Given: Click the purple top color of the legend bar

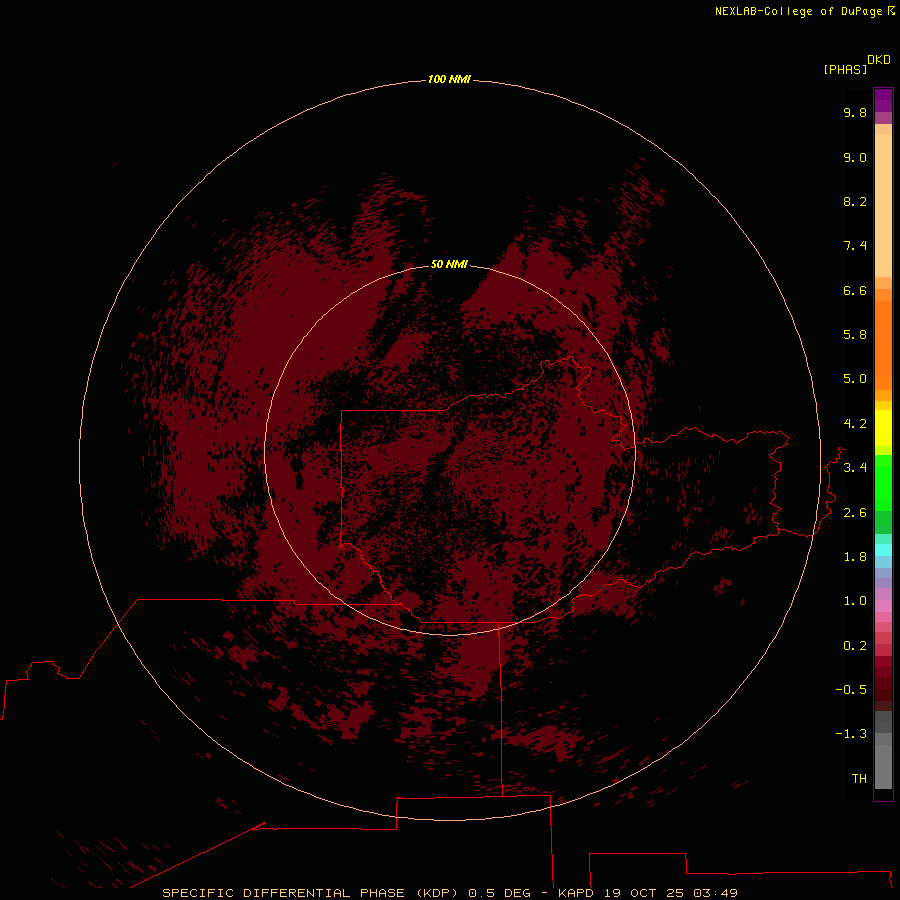Looking at the screenshot, I should 883,100.
